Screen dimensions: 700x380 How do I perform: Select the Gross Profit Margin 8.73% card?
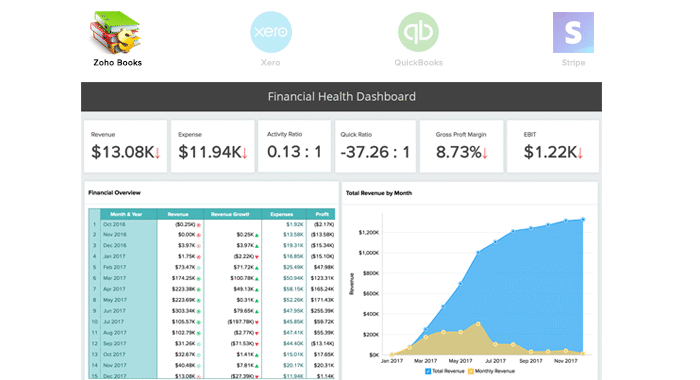click(x=462, y=146)
